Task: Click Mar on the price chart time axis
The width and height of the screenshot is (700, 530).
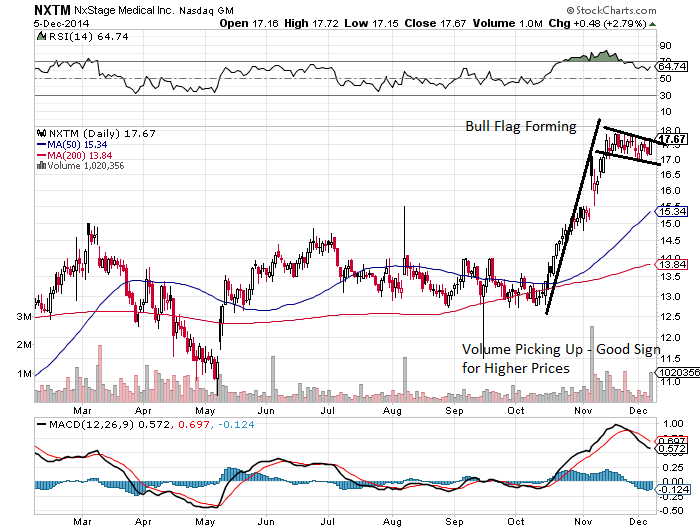Action: [x=83, y=411]
